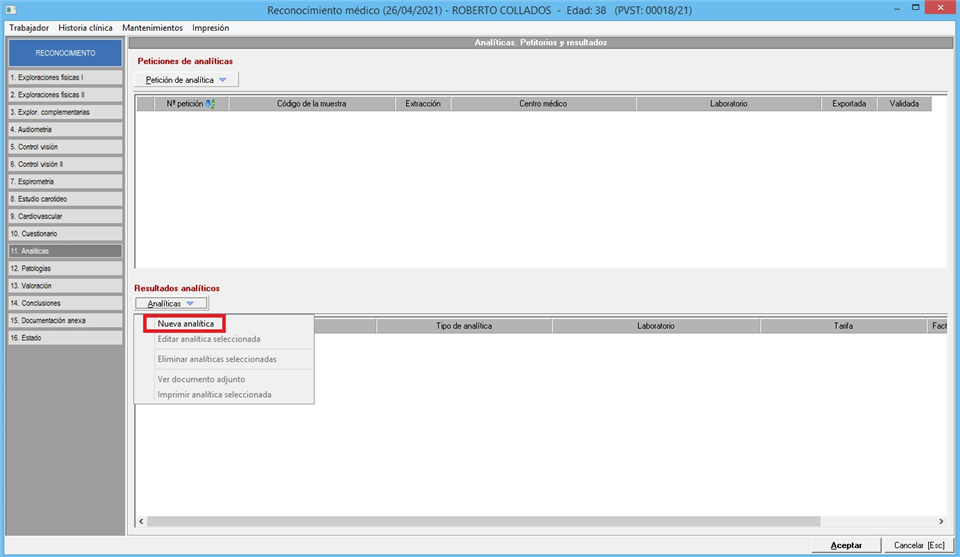The image size is (960, 557).
Task: Click the Centro médico column header
Action: coord(543,103)
